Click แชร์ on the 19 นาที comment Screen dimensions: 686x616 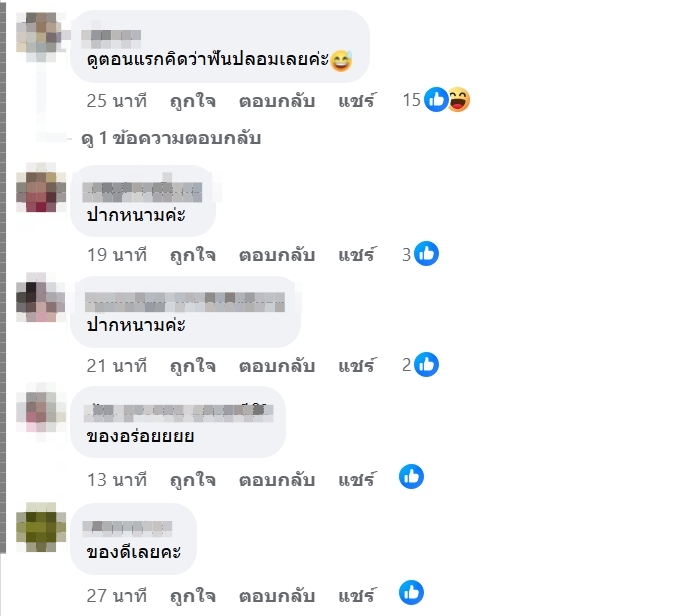click(357, 254)
